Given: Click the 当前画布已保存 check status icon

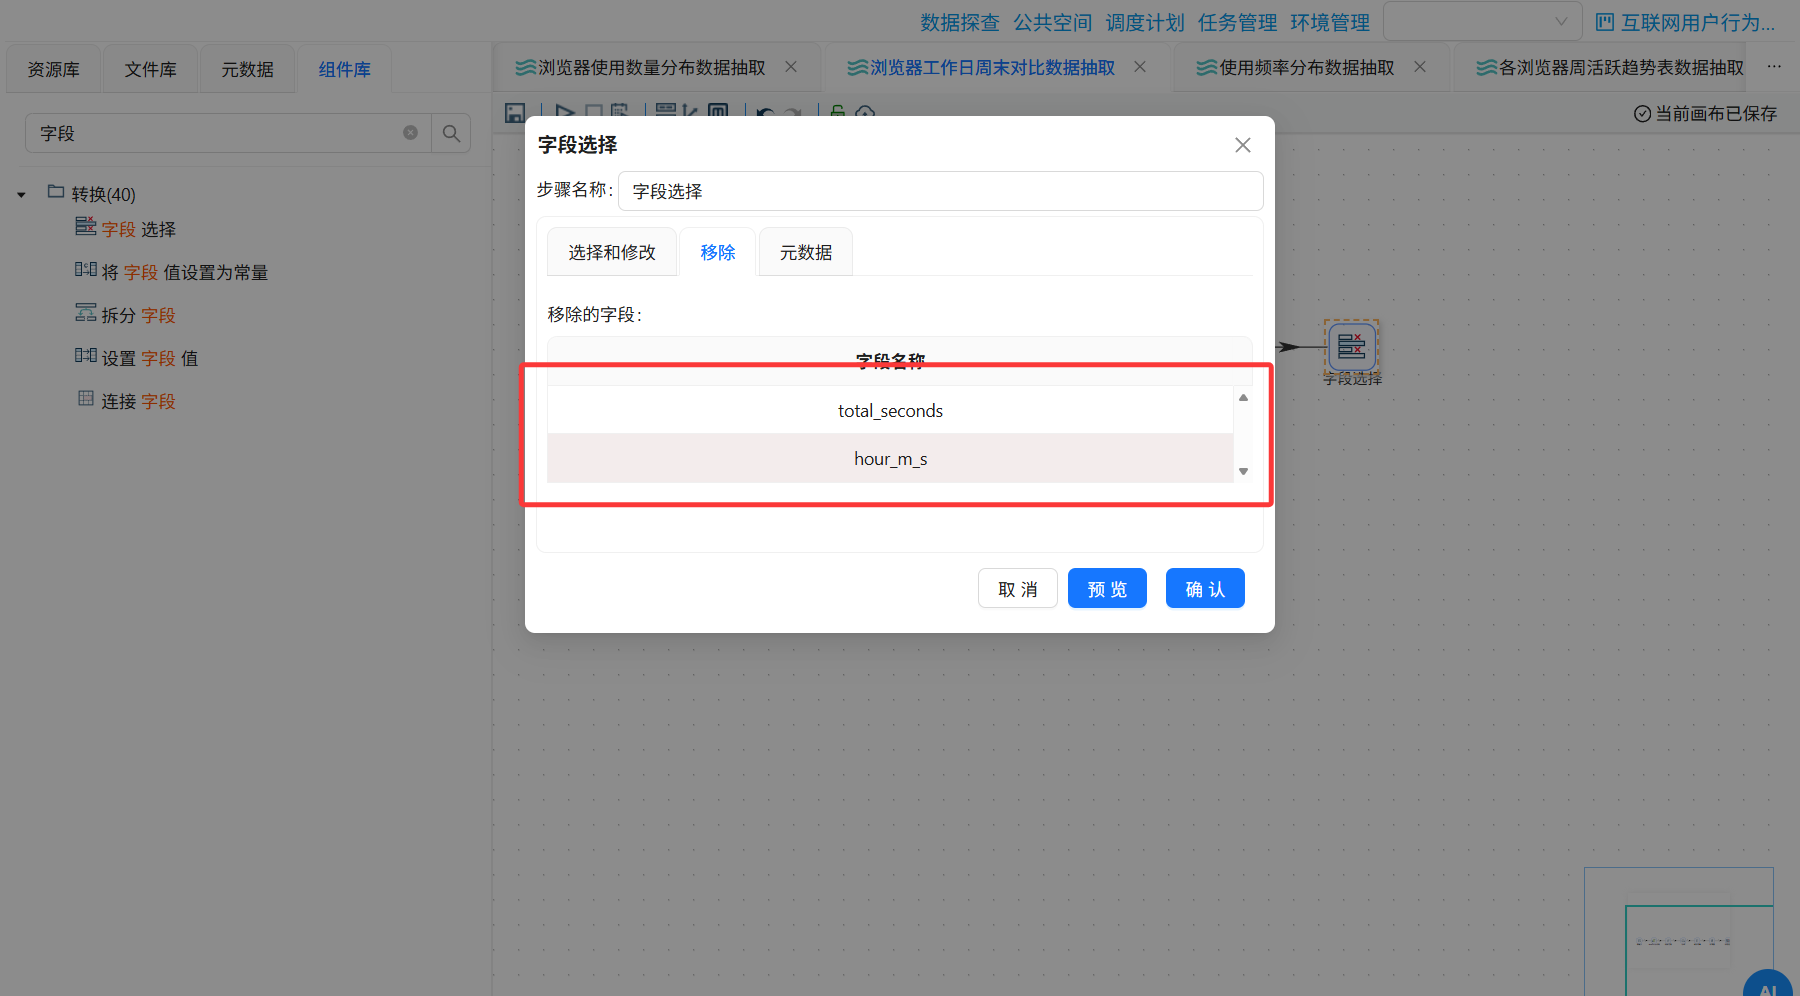Looking at the screenshot, I should [1642, 114].
